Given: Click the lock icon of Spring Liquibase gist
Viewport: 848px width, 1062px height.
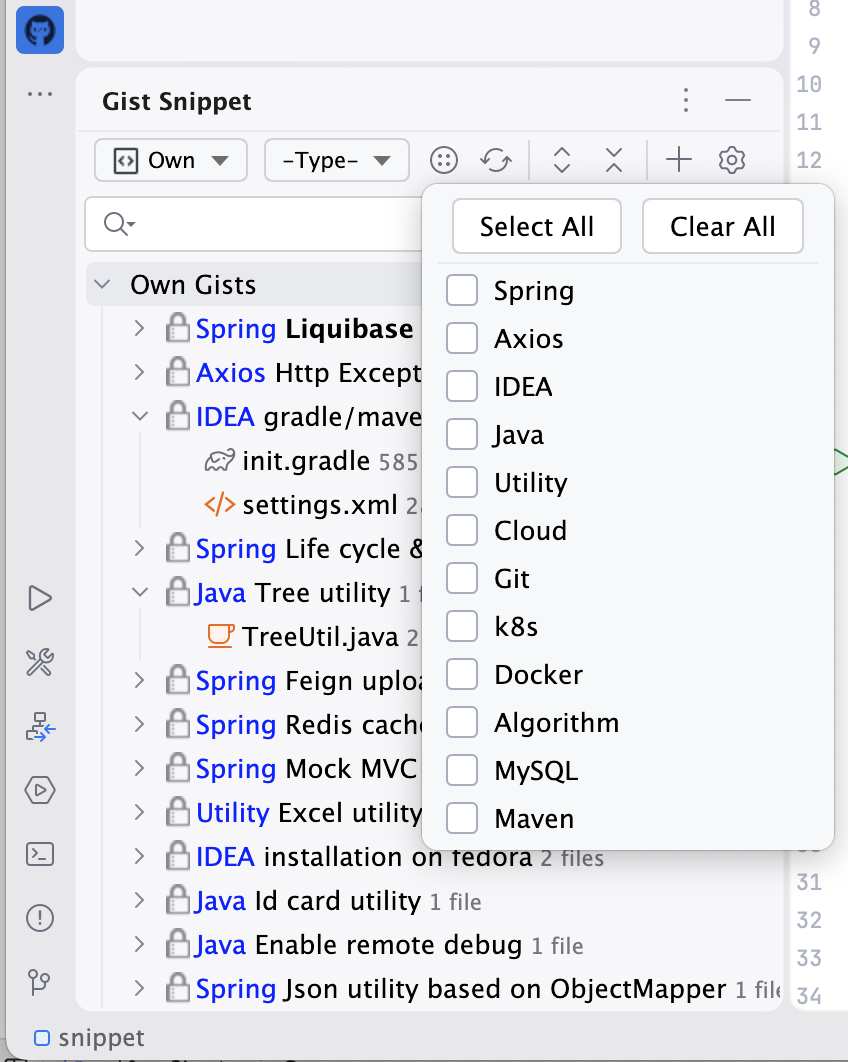Looking at the screenshot, I should (177, 328).
